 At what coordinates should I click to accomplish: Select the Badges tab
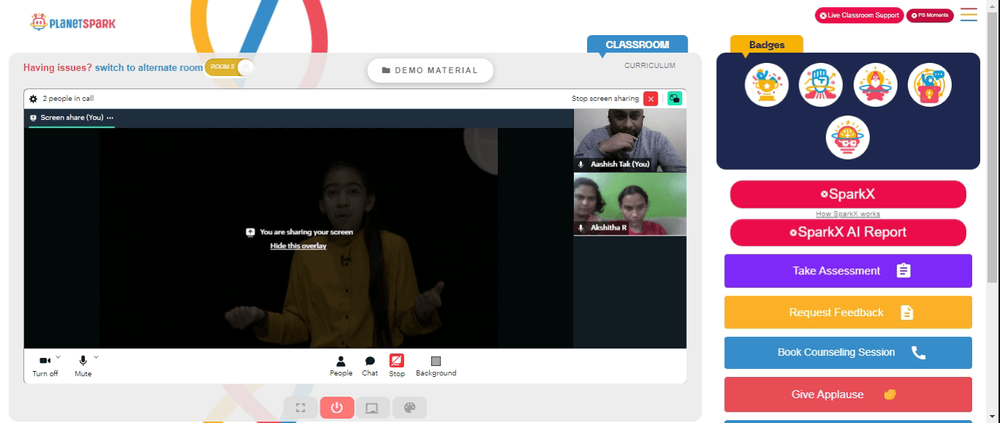(767, 45)
